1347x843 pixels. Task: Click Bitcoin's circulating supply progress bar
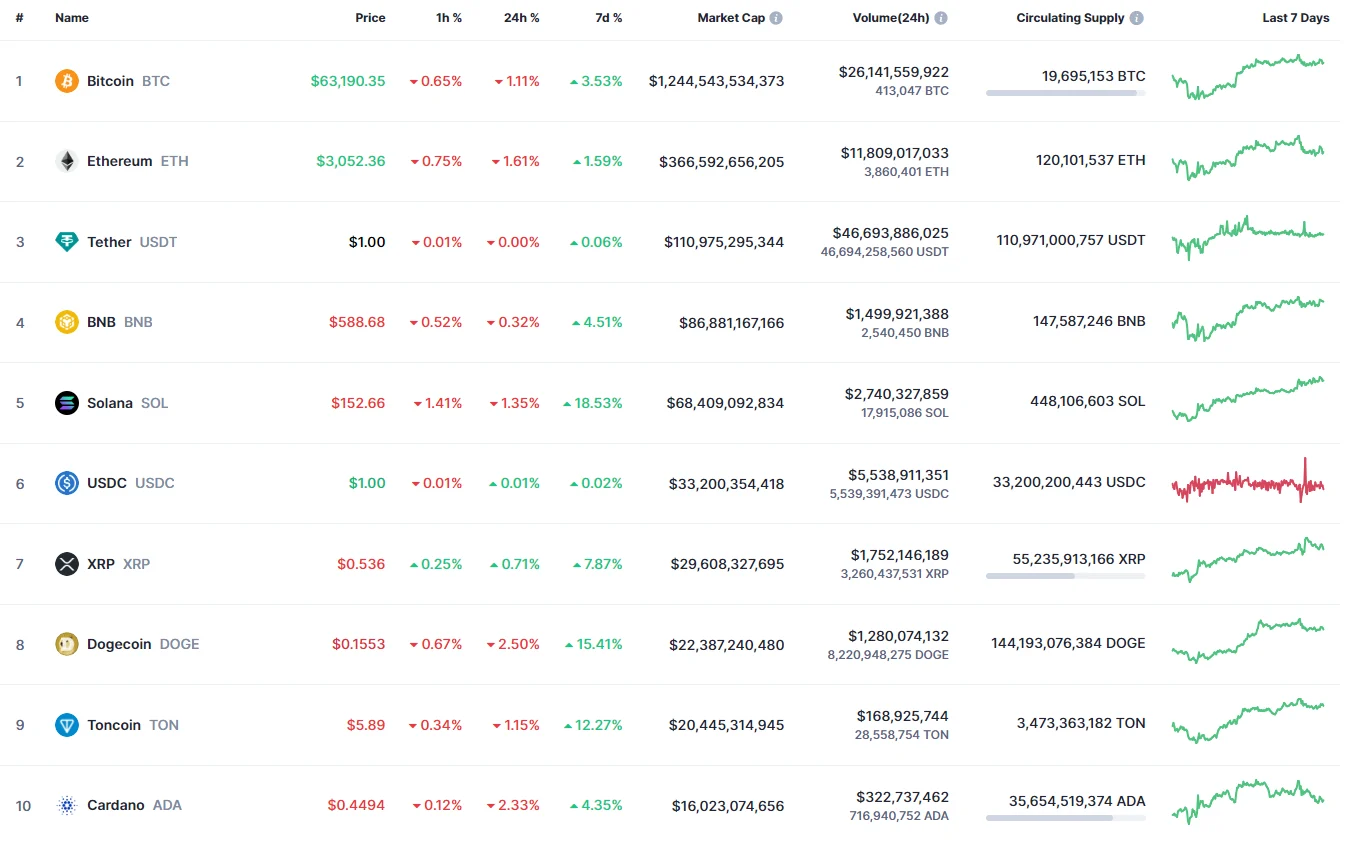coord(1065,93)
